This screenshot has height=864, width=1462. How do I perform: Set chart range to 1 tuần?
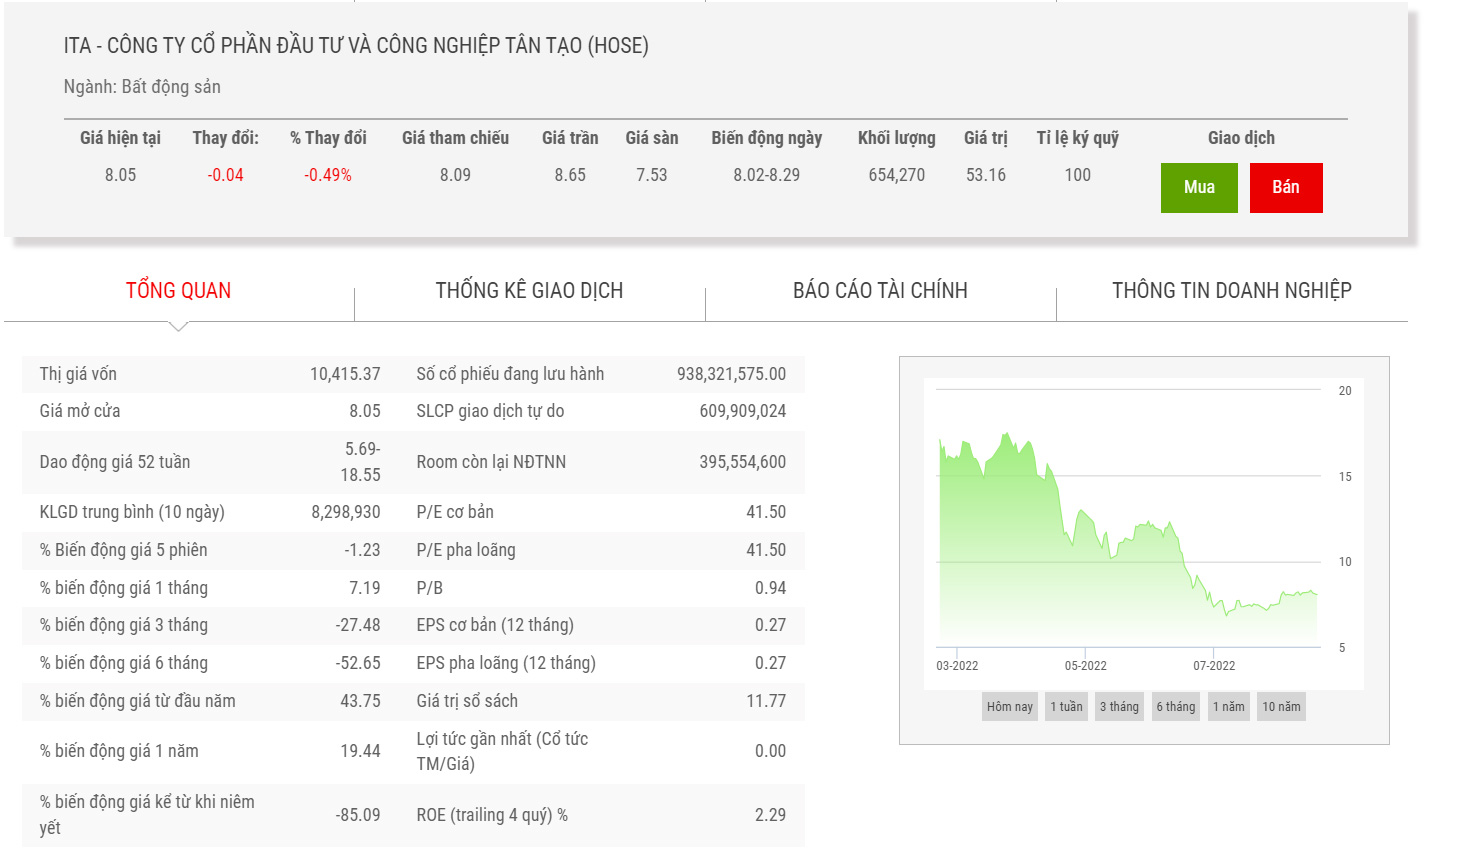(1066, 707)
